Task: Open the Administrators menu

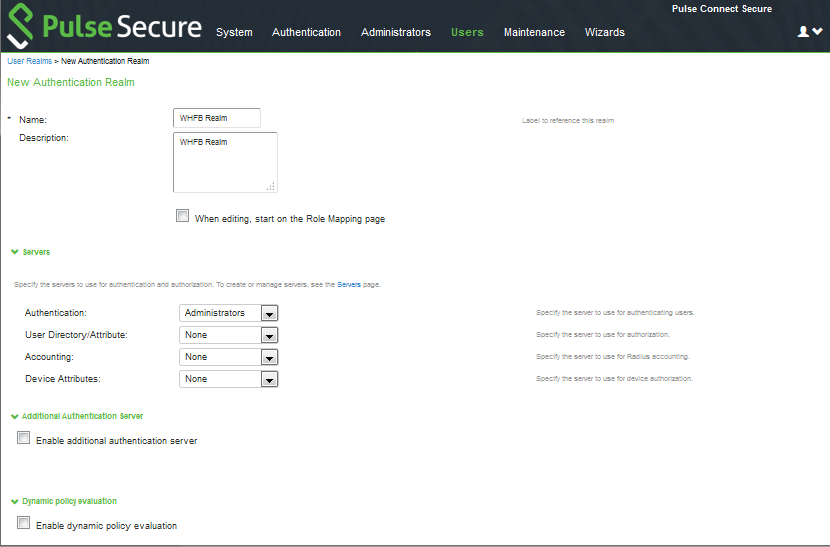Action: tap(395, 32)
